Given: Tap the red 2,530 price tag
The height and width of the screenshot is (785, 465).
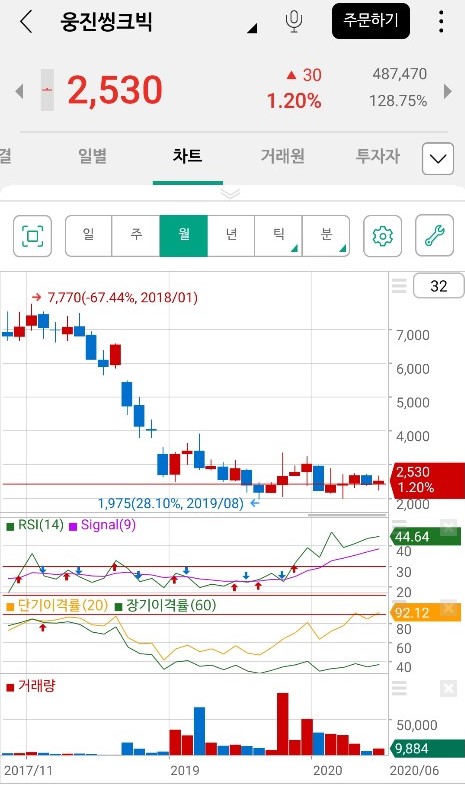Looking at the screenshot, I should pyautogui.click(x=429, y=480).
